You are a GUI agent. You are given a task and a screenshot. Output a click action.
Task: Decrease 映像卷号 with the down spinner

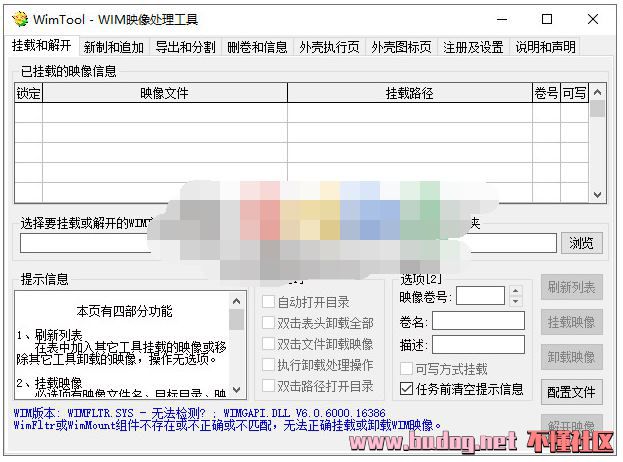tap(515, 301)
